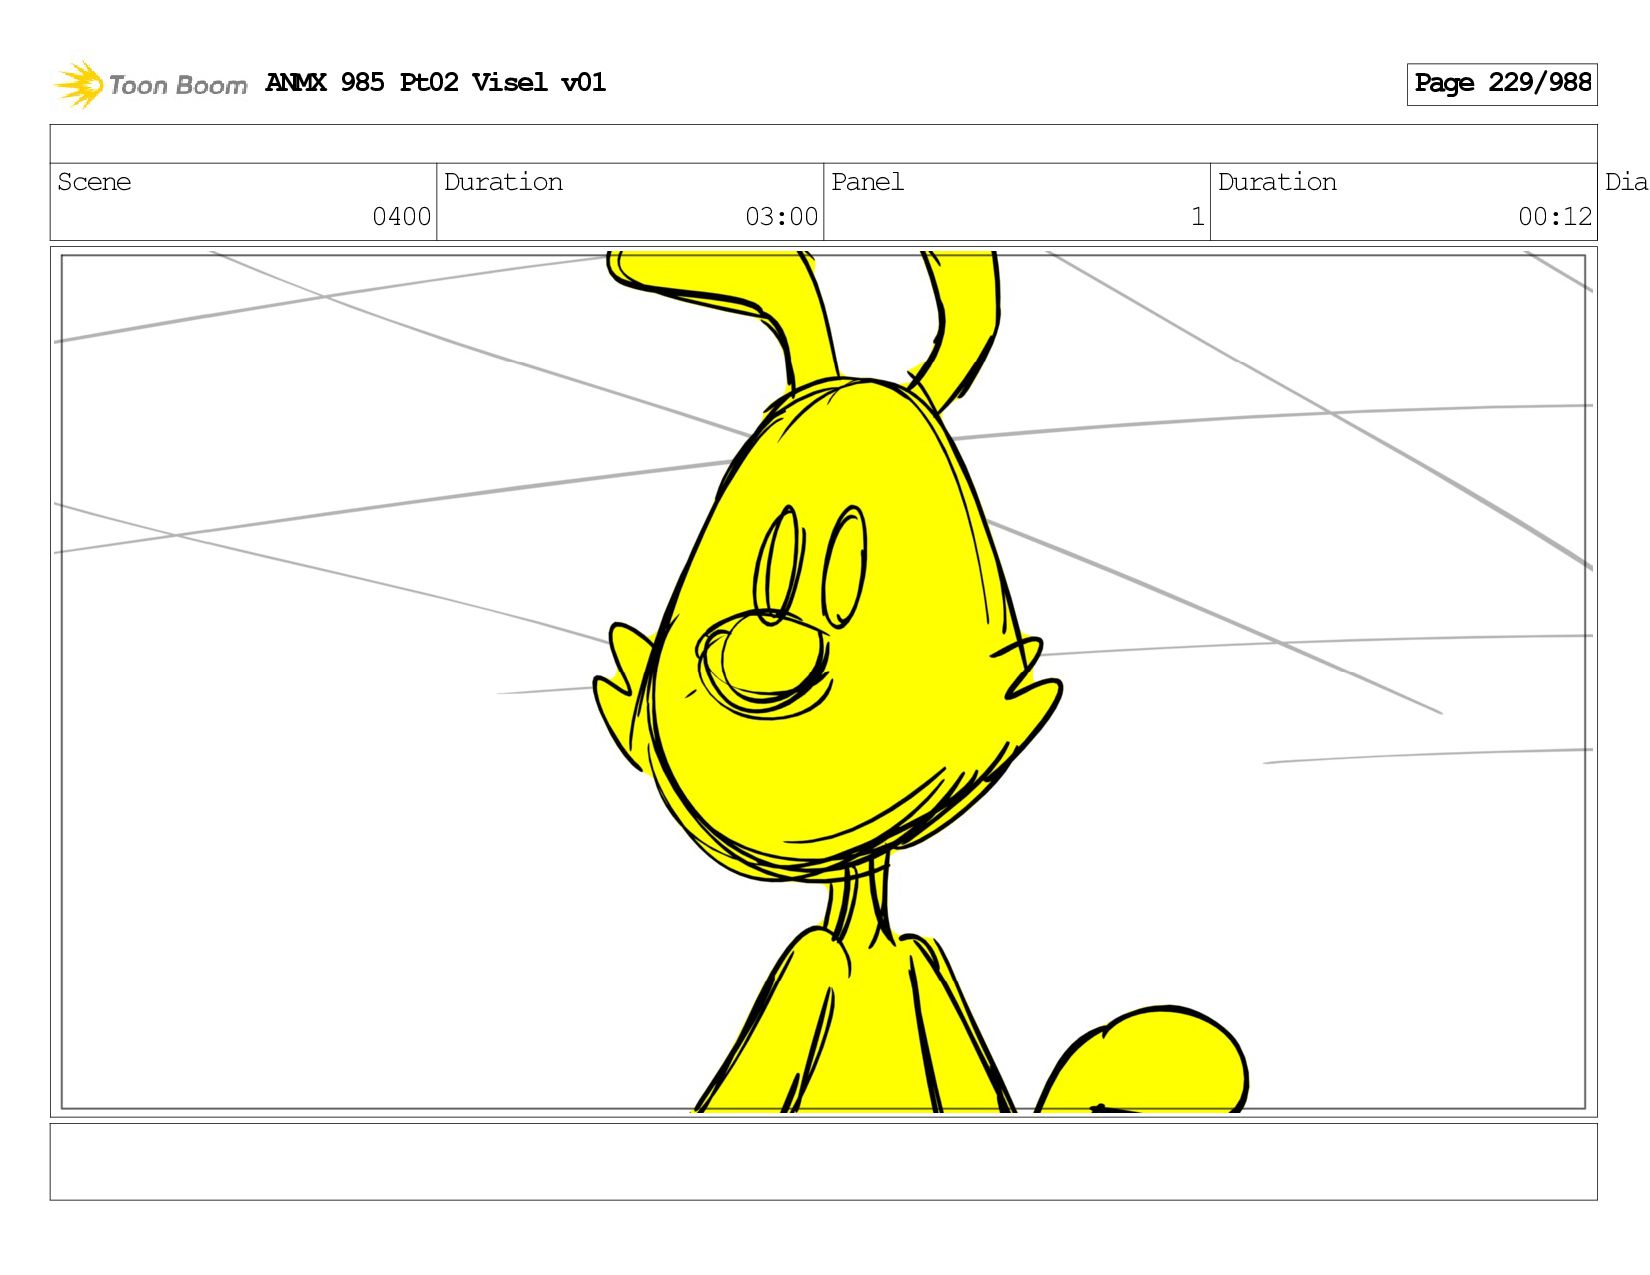The image size is (1650, 1275).
Task: Click the cut-off 'Dia' column header
Action: coord(1627,182)
